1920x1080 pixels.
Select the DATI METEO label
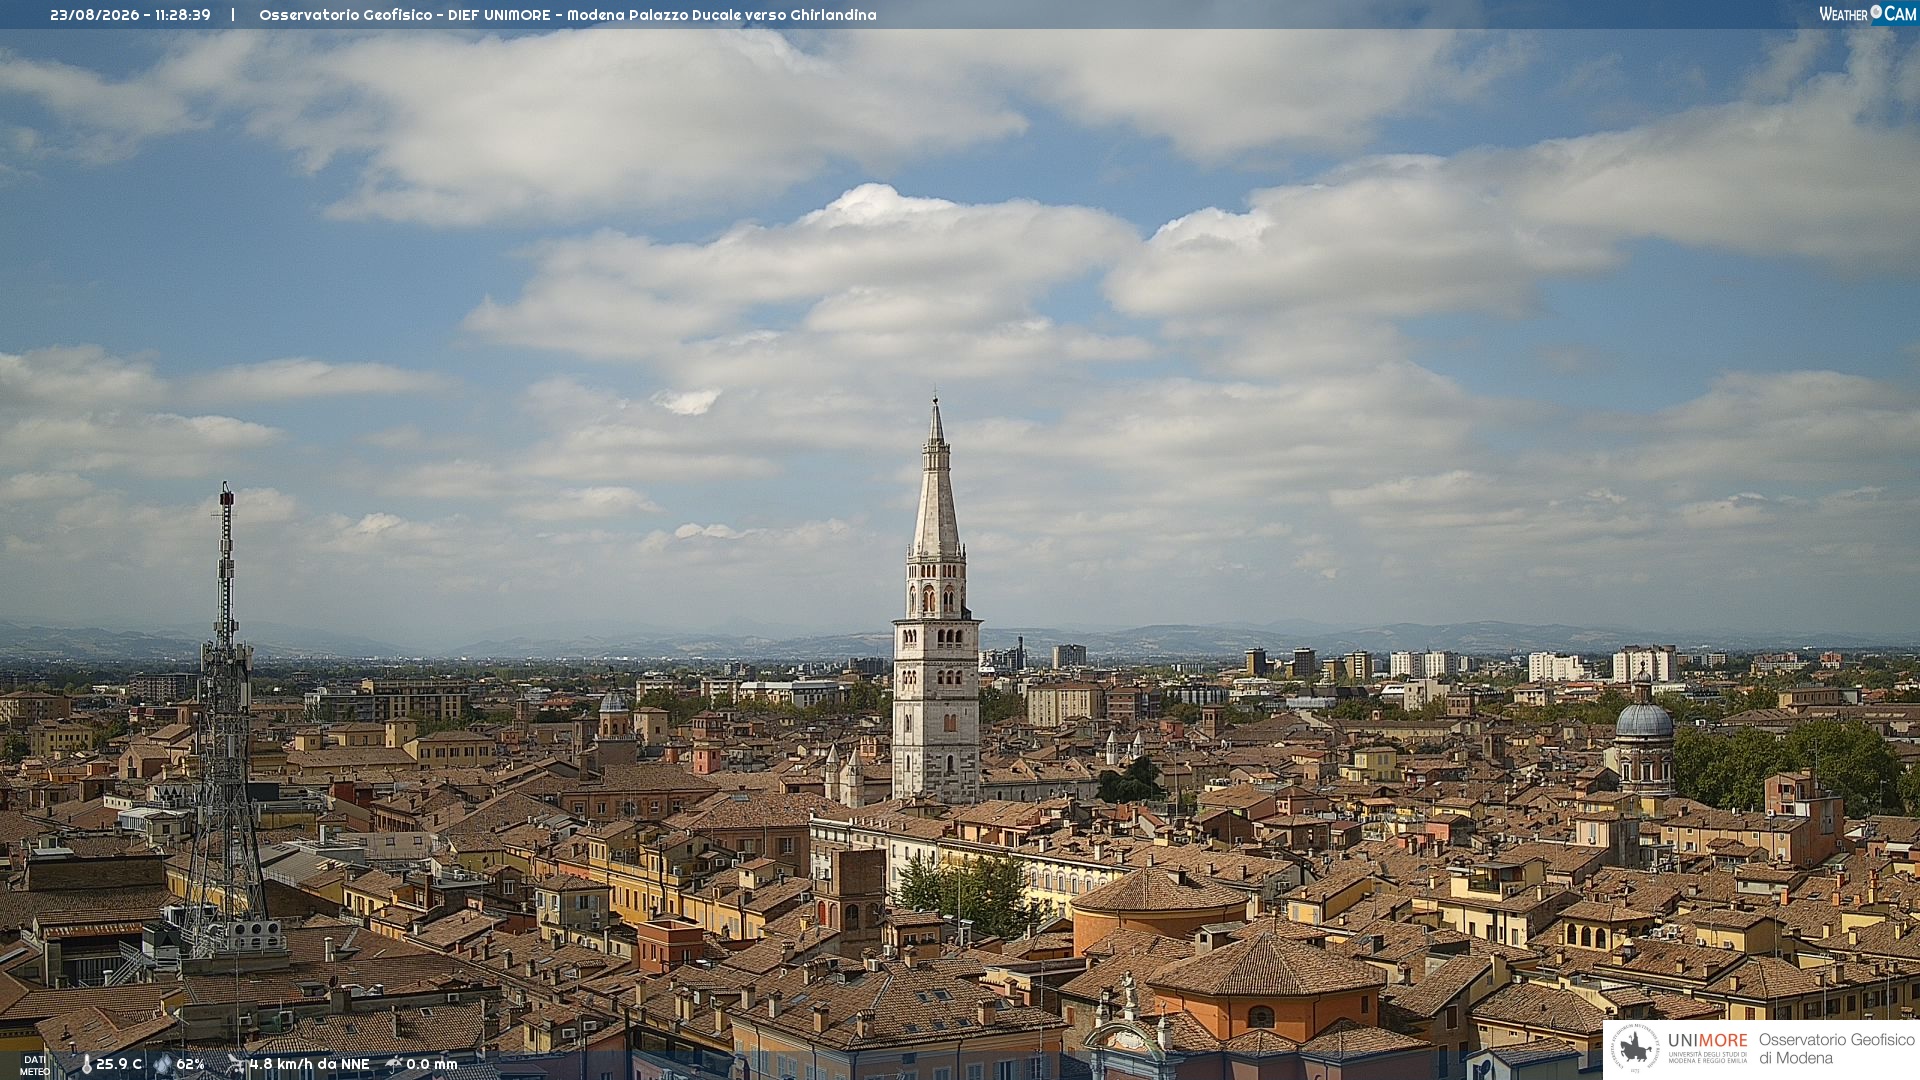[x=34, y=1065]
